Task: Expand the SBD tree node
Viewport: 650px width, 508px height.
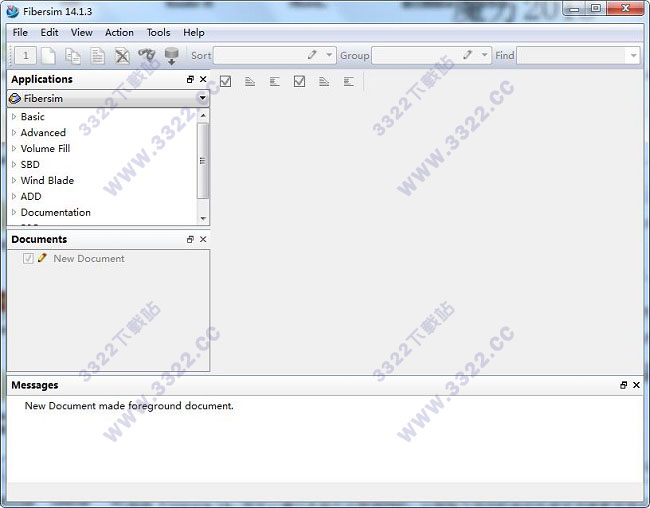Action: coord(14,164)
